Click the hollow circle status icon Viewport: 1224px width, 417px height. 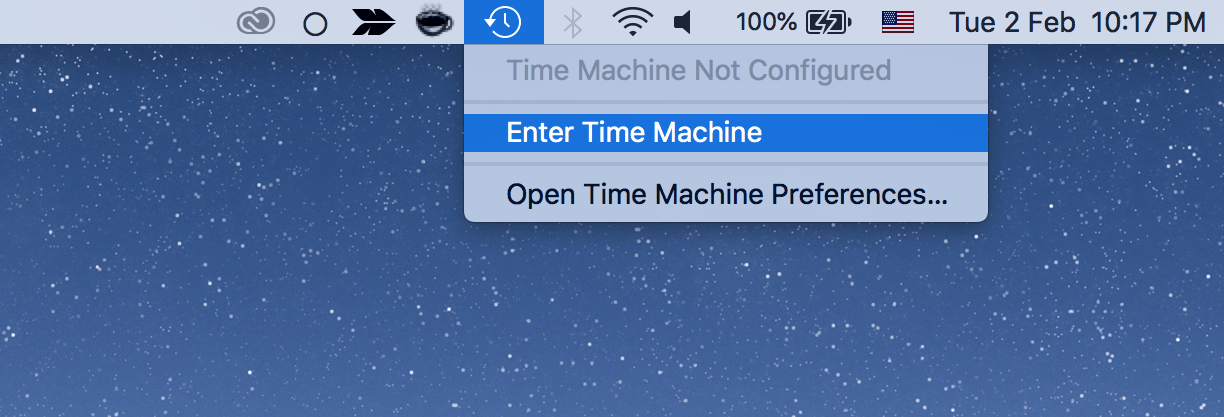tap(315, 24)
